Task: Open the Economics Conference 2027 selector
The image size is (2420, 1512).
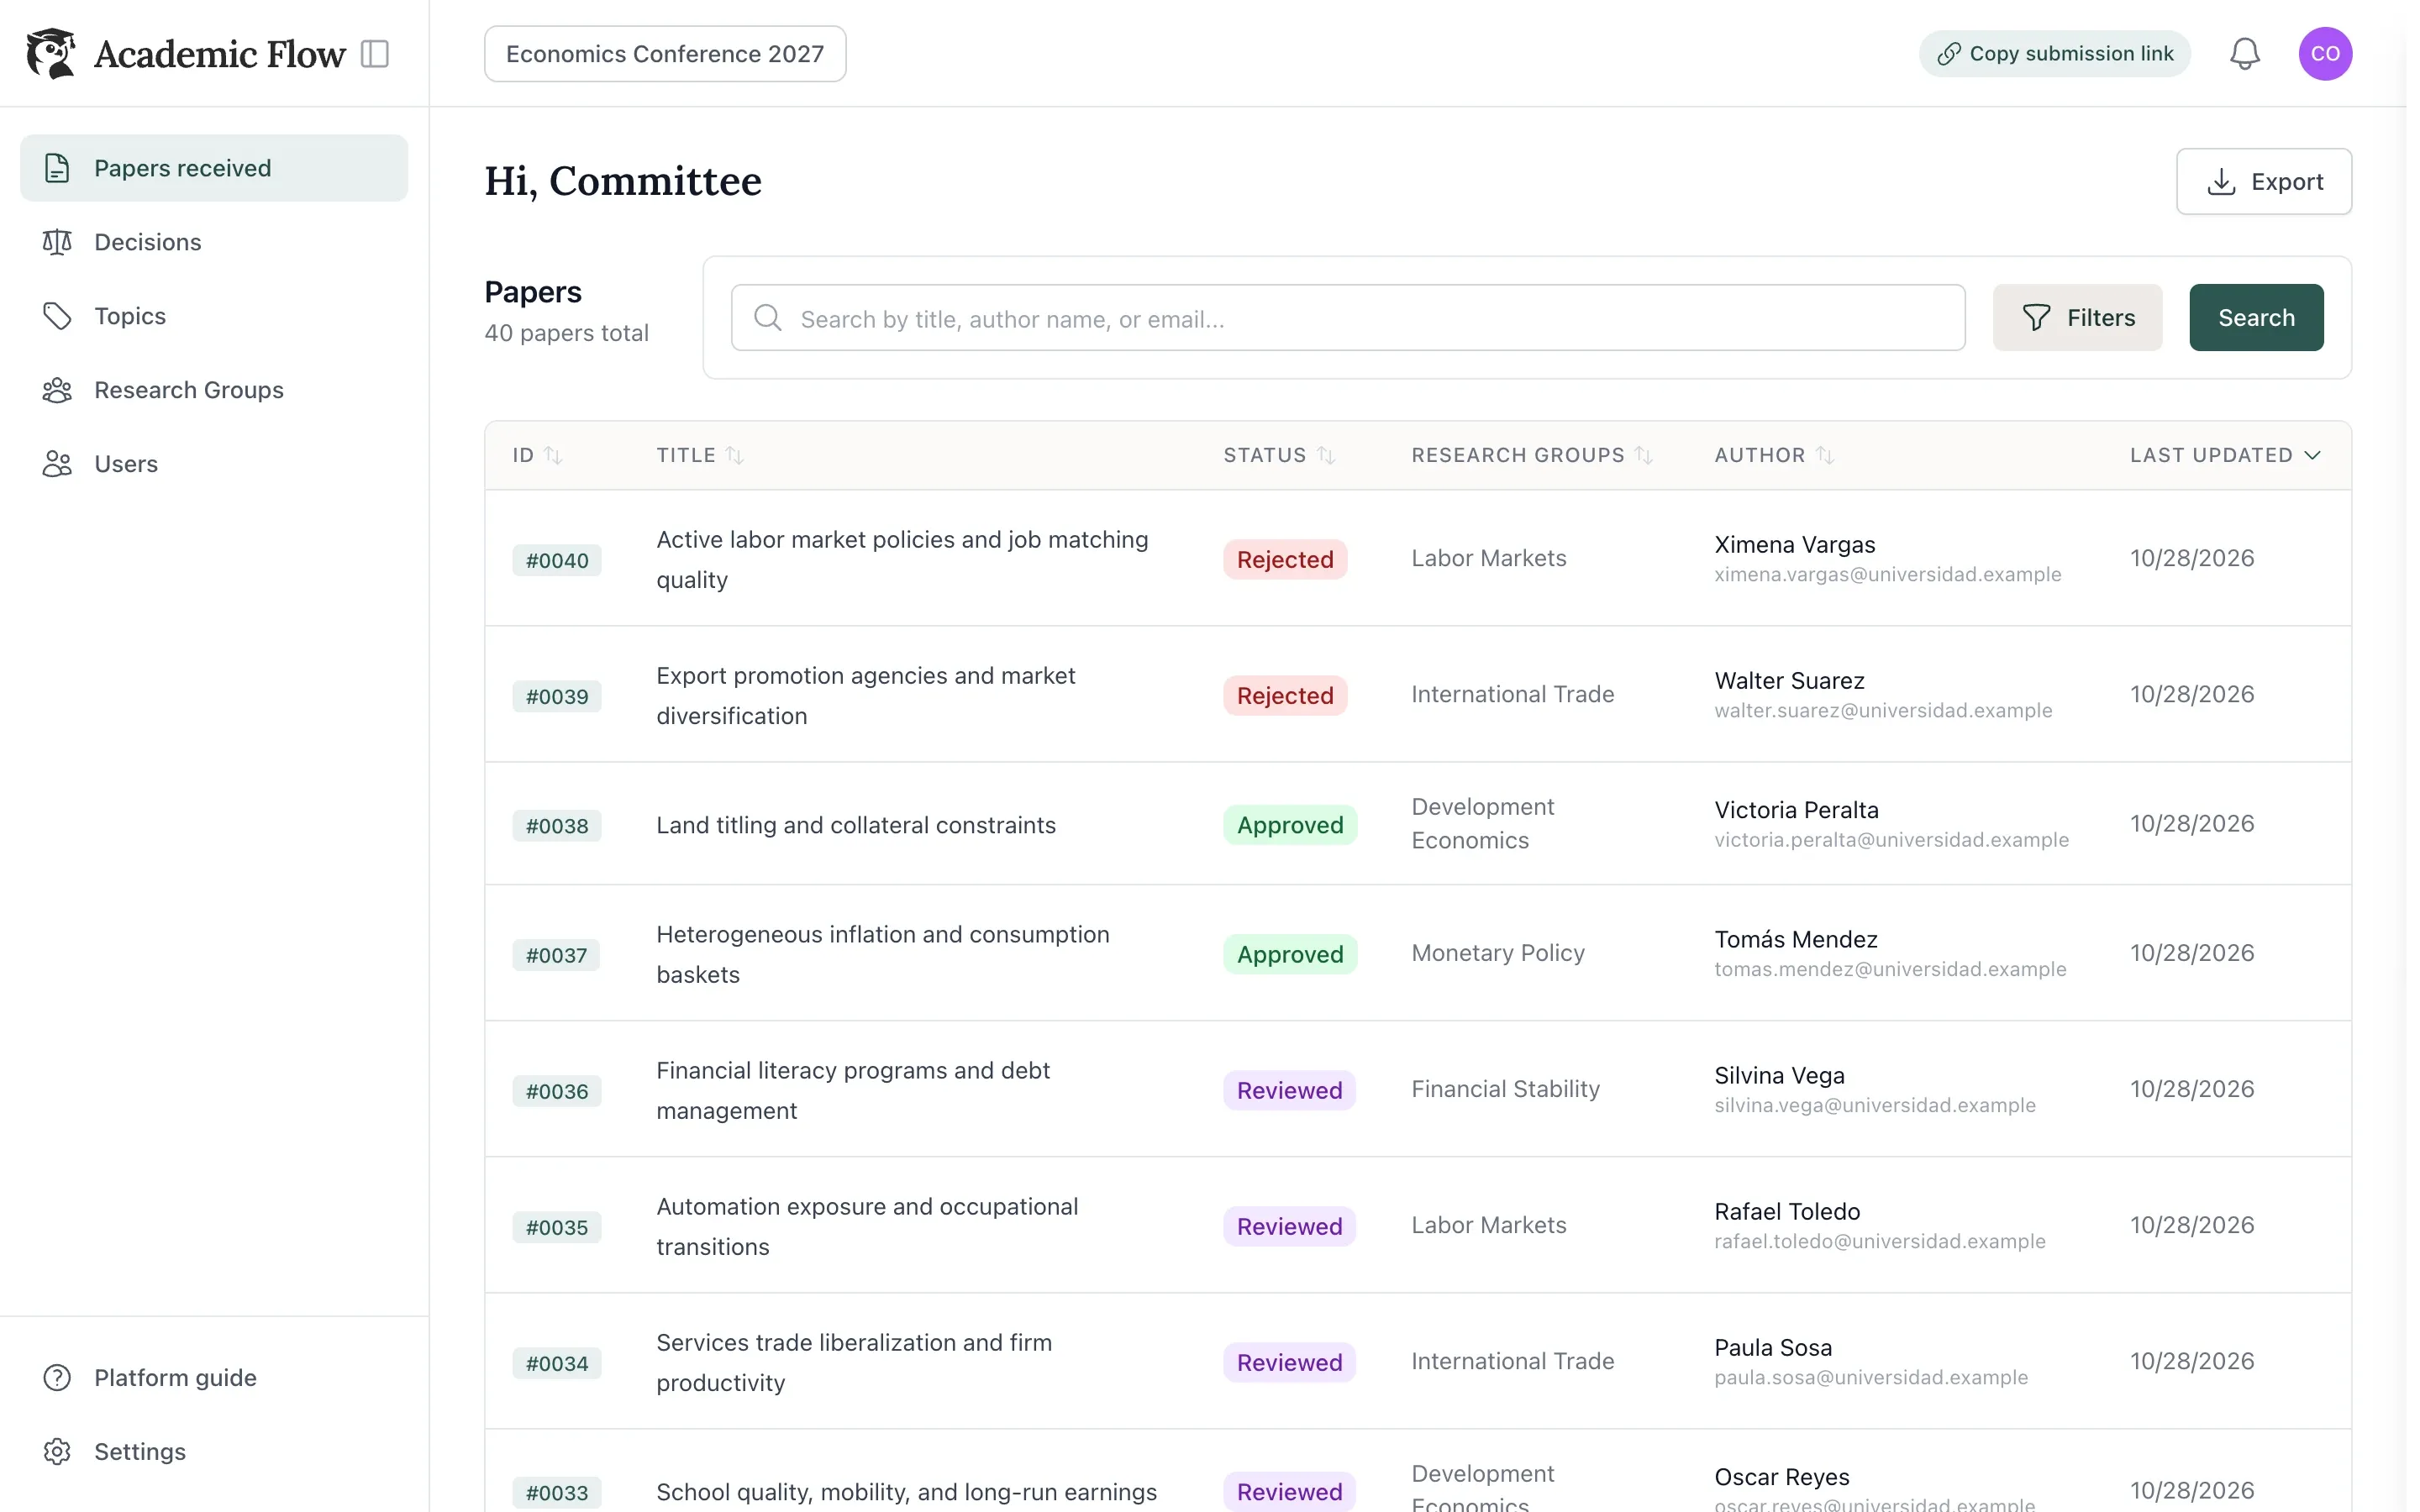Action: [x=665, y=54]
